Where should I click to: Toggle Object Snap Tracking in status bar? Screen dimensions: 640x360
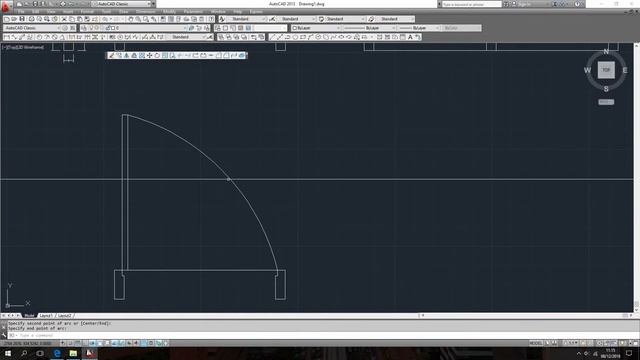114,343
